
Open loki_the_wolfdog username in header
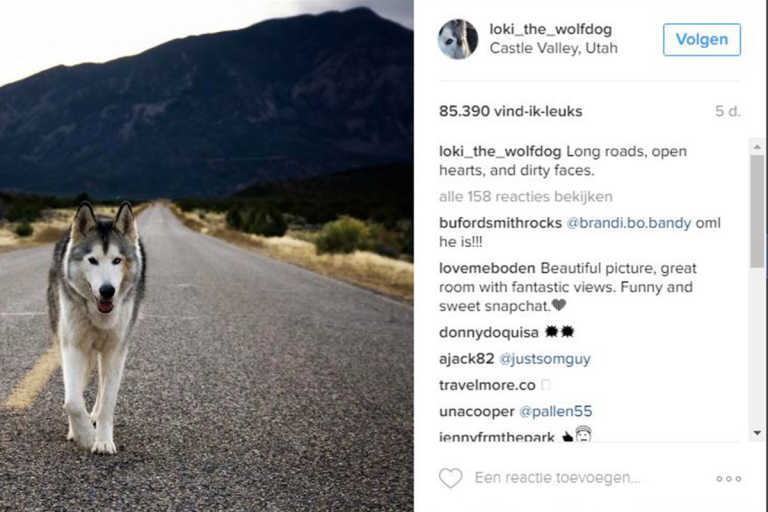click(551, 29)
